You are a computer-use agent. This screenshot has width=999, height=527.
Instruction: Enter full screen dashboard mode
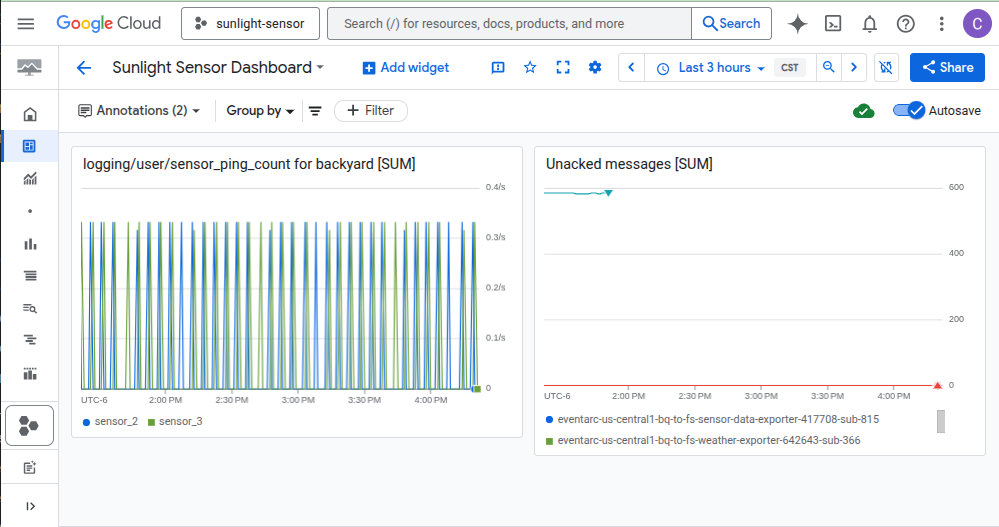(x=563, y=68)
